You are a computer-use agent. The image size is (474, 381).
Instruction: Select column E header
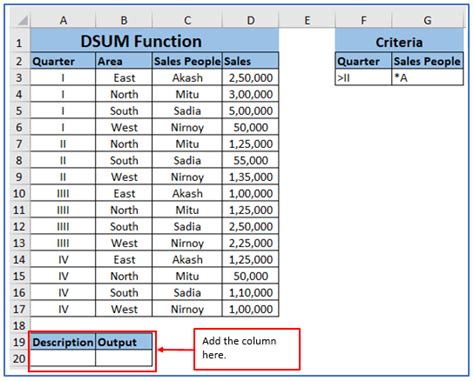307,21
